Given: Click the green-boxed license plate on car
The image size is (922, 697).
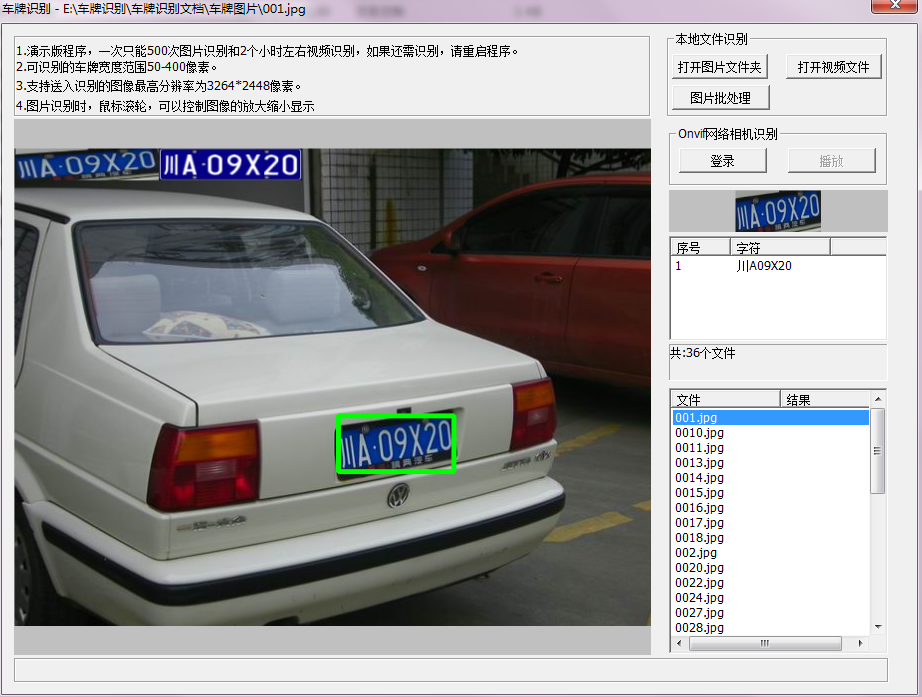Looking at the screenshot, I should pos(396,443).
